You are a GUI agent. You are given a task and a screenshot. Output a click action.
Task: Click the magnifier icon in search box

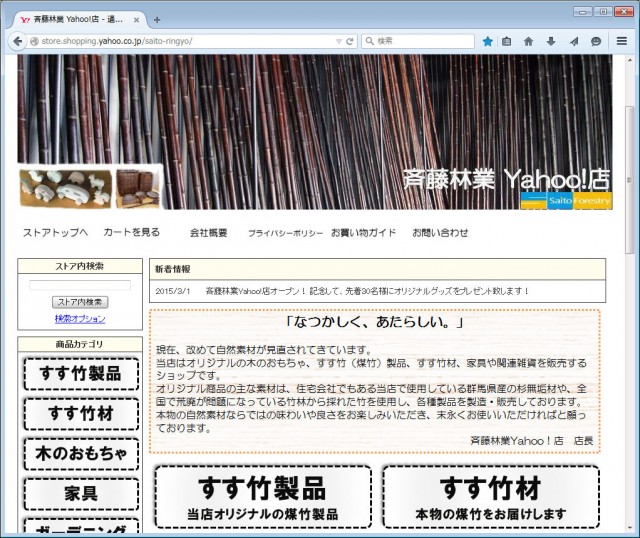pos(369,41)
